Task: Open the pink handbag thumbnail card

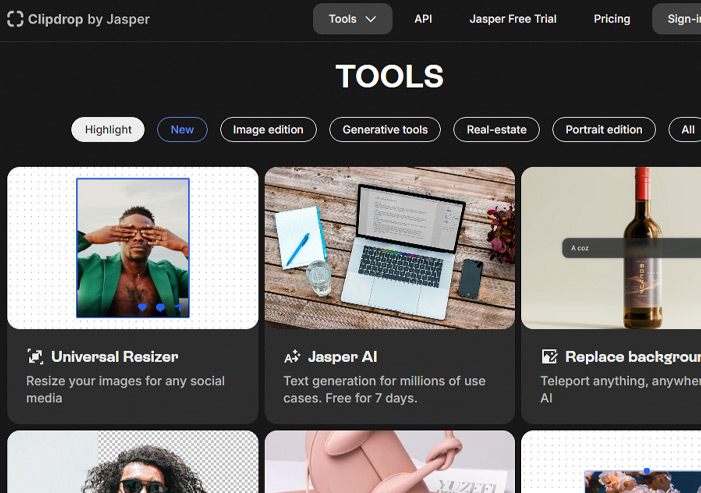Action: pyautogui.click(x=390, y=462)
